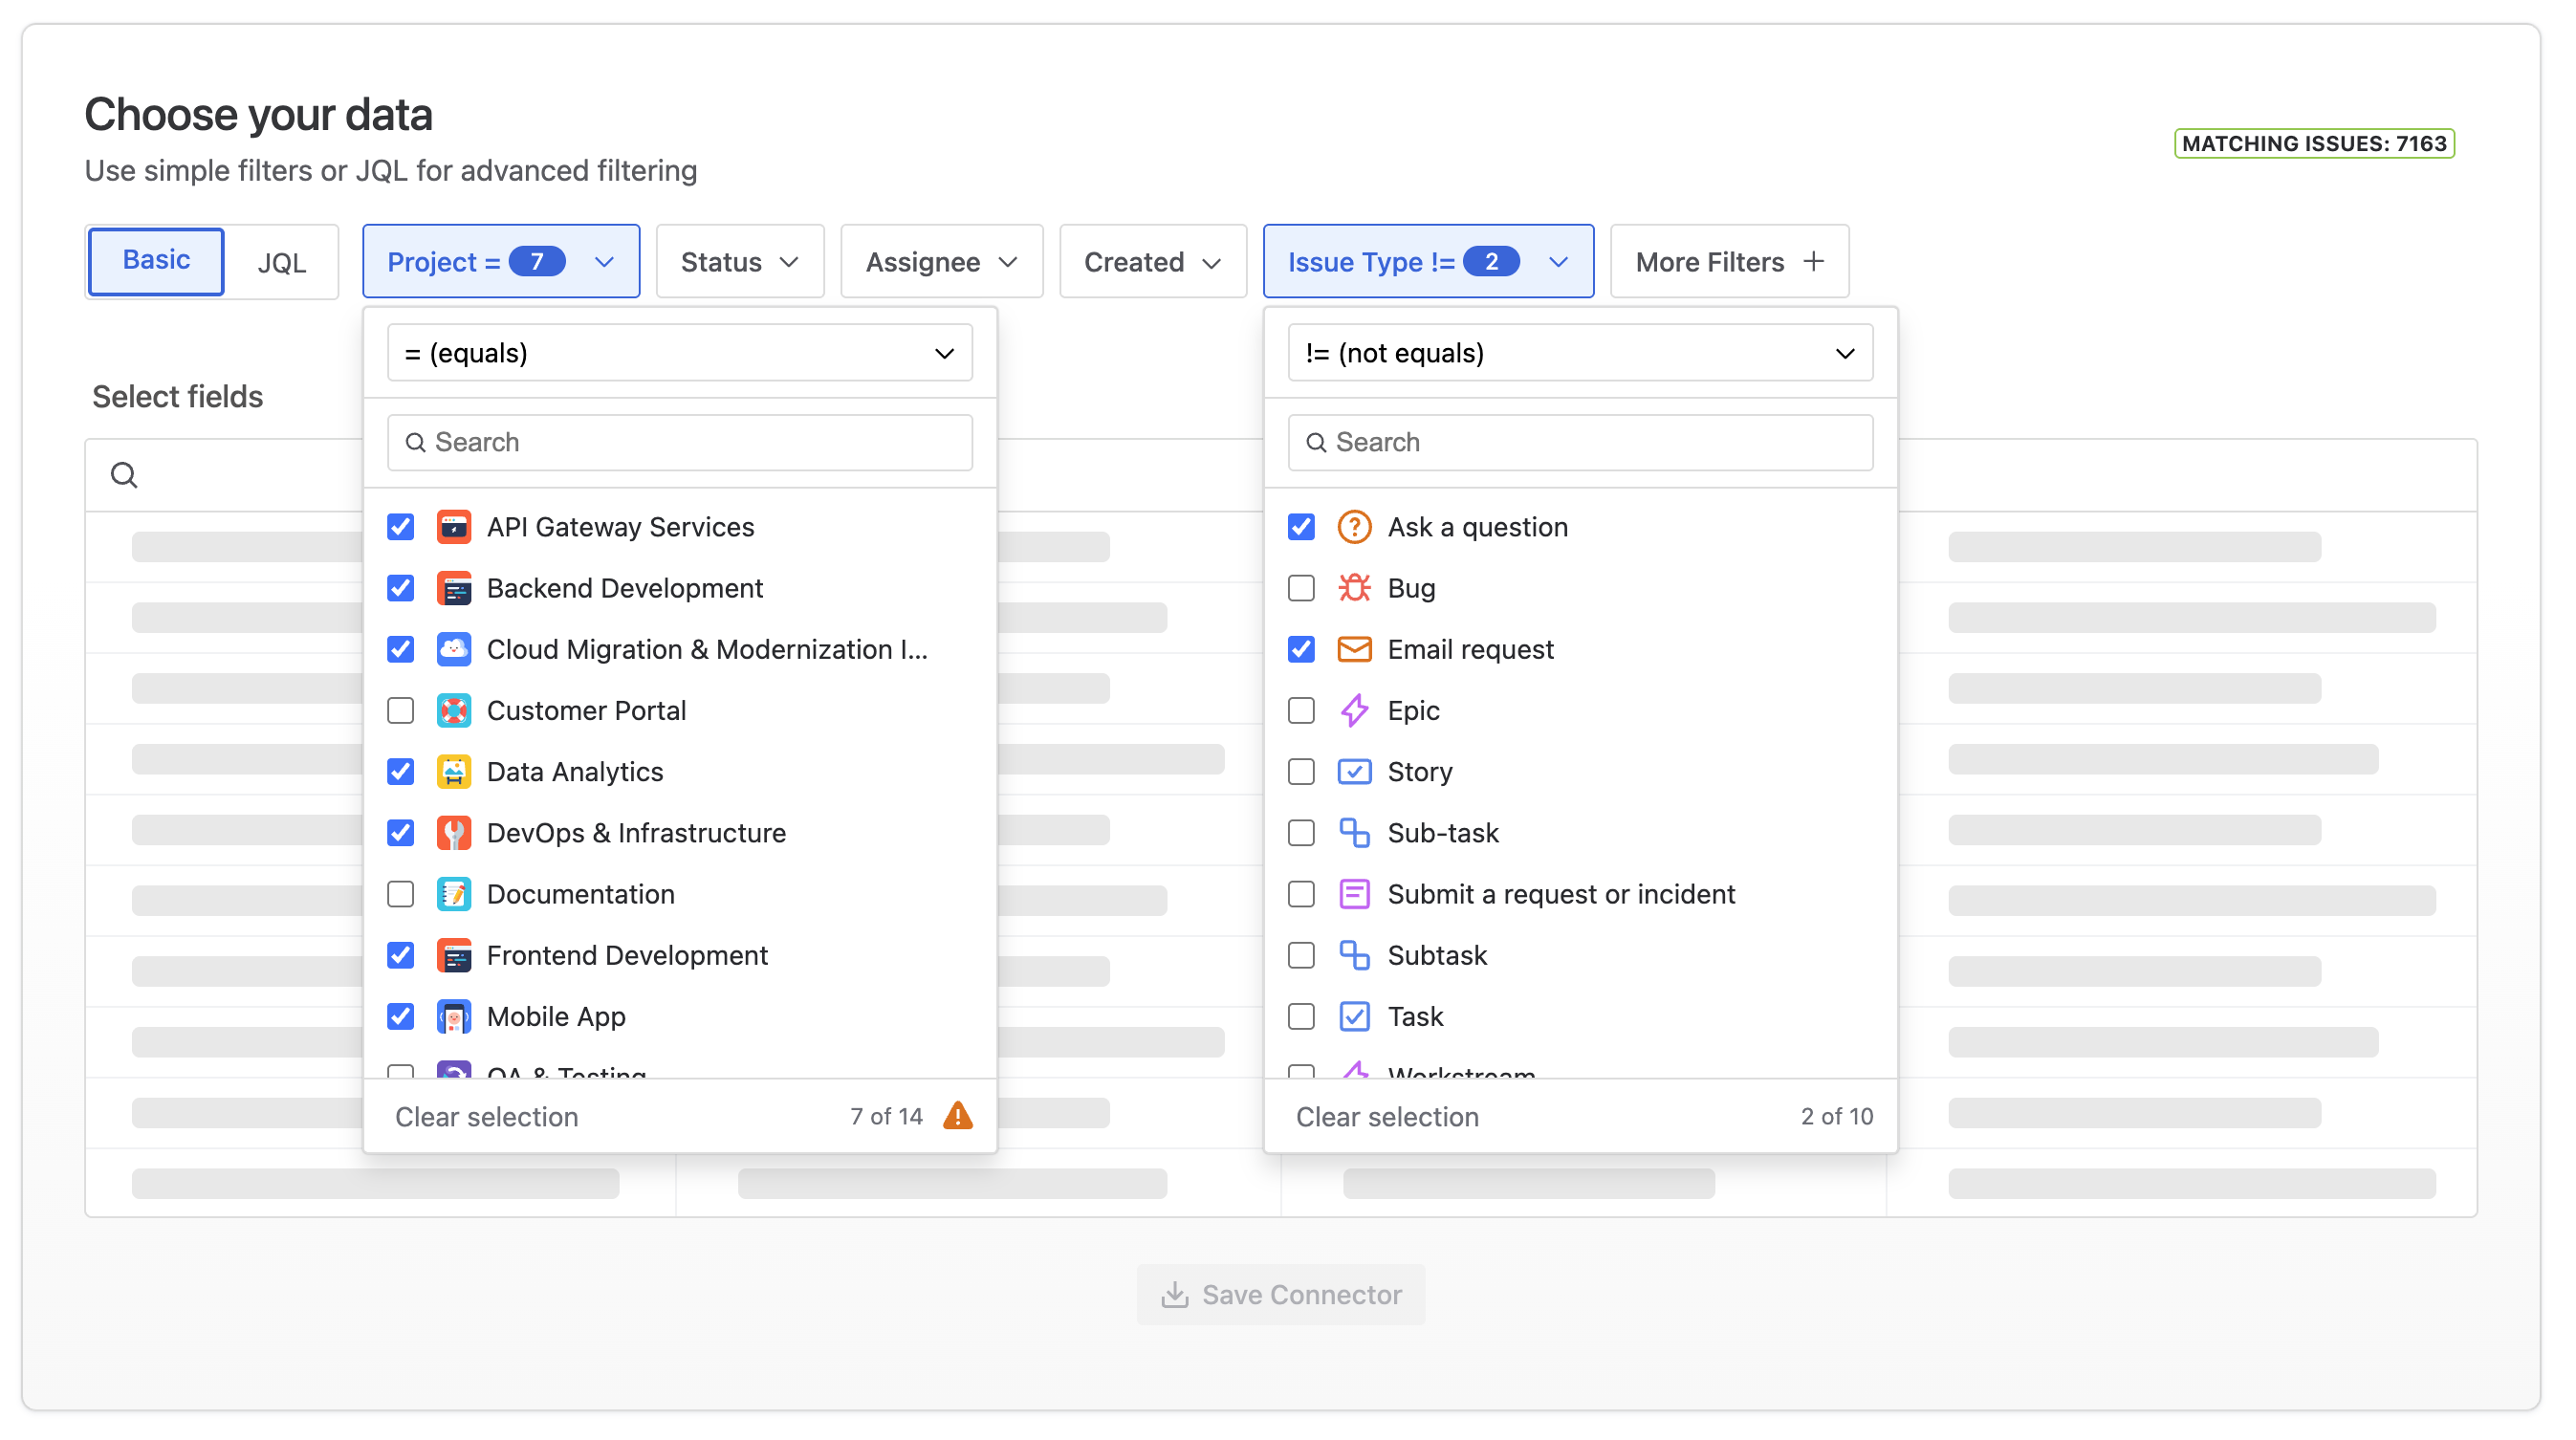Click the Data Analytics project icon
This screenshot has width=2576, height=1440.
click(x=454, y=772)
